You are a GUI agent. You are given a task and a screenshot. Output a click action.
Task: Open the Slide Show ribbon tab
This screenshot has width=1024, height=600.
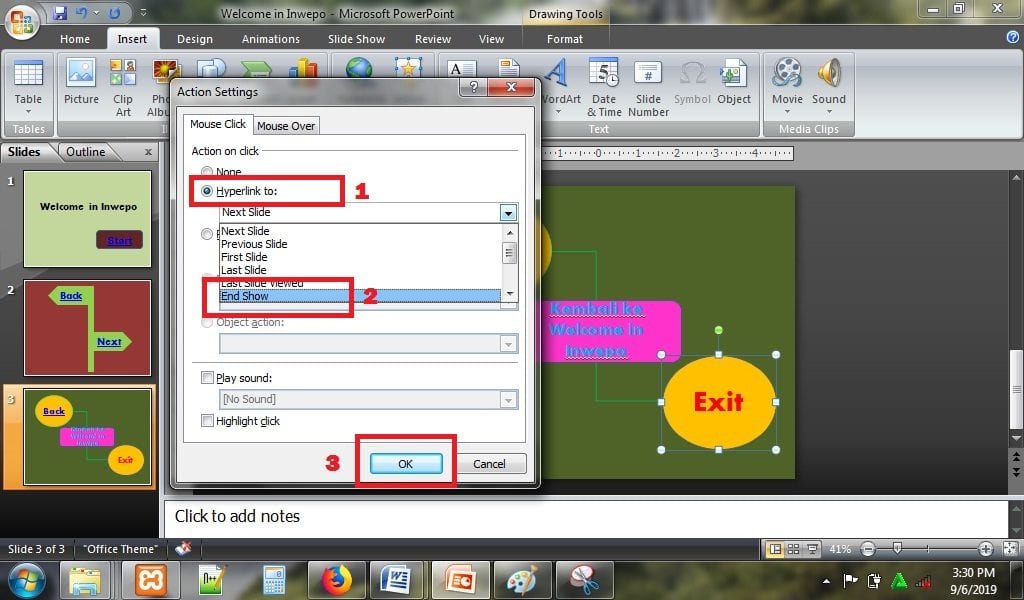point(356,39)
